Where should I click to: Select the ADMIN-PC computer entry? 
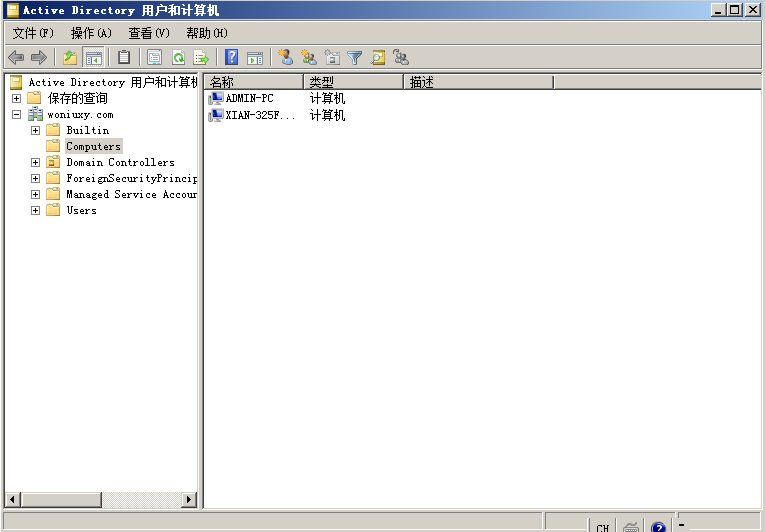pos(249,98)
